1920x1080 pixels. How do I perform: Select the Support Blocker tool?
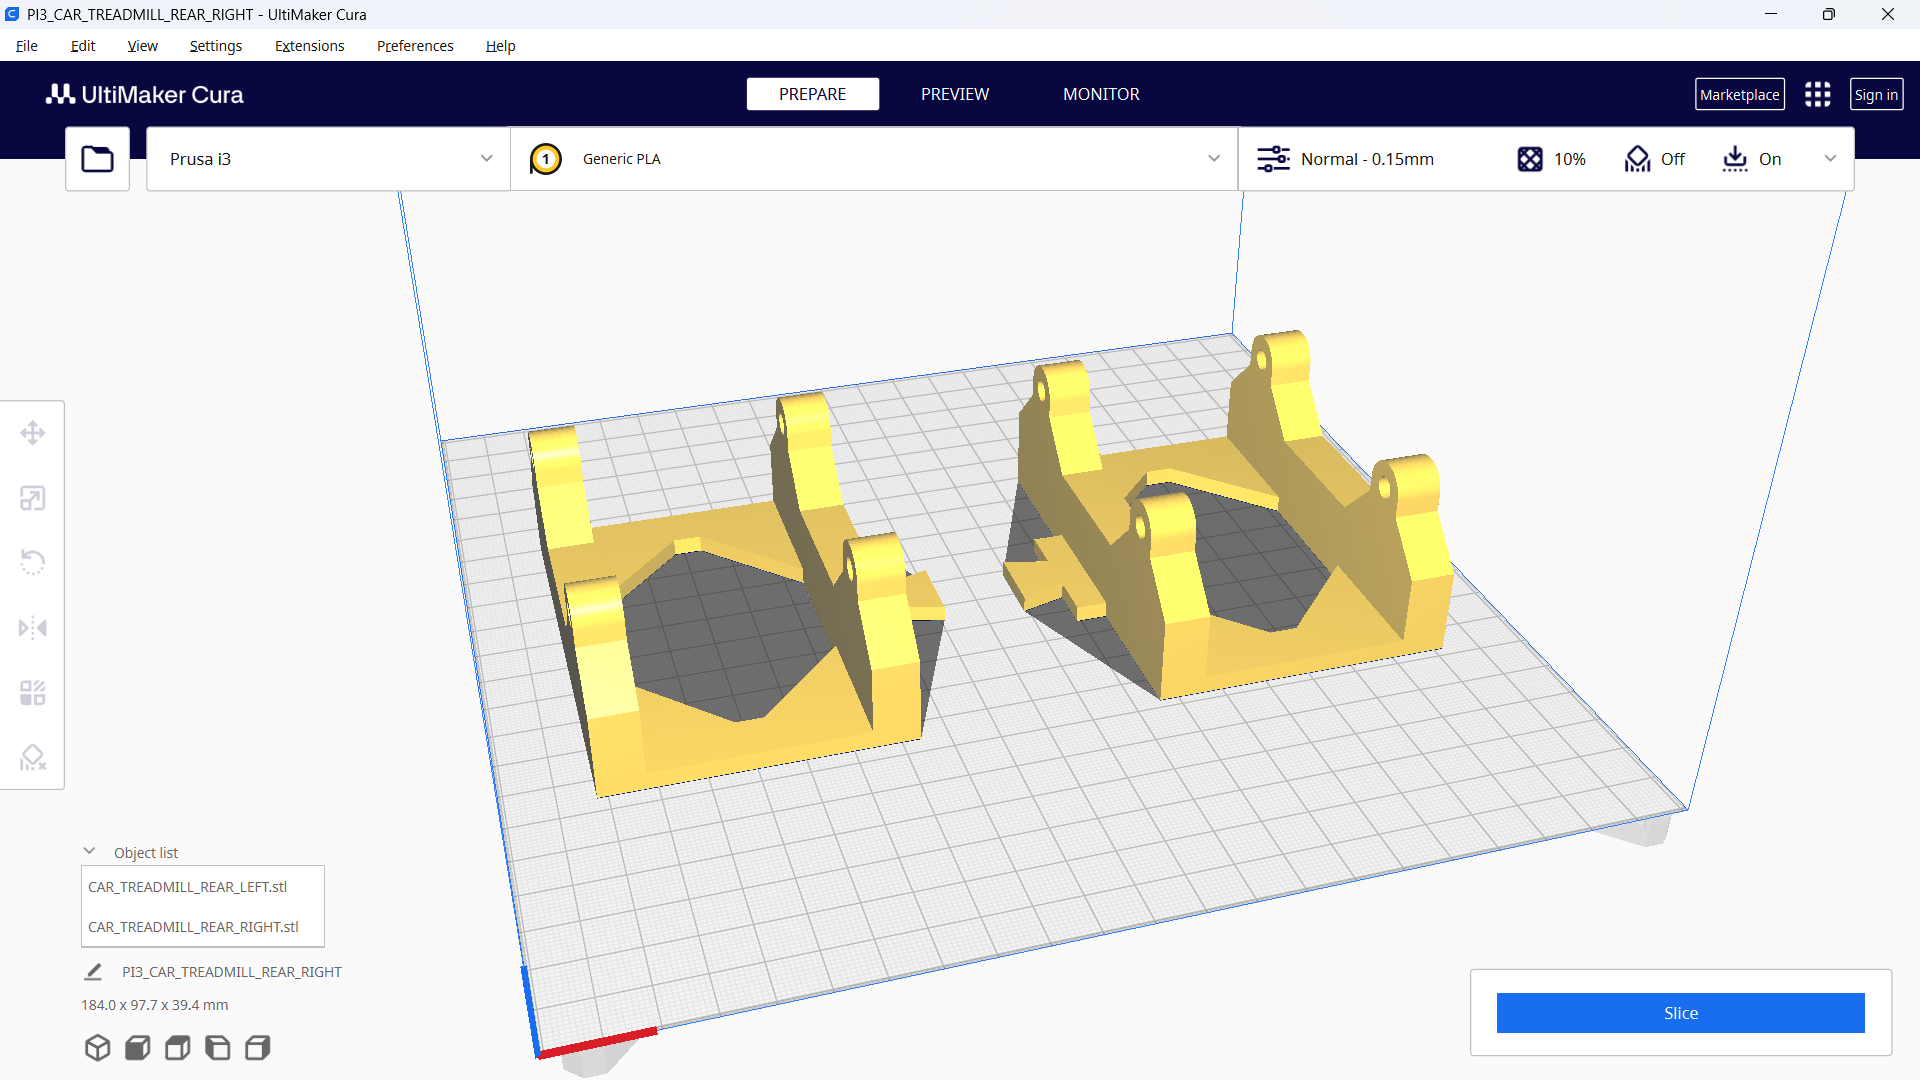[x=33, y=757]
